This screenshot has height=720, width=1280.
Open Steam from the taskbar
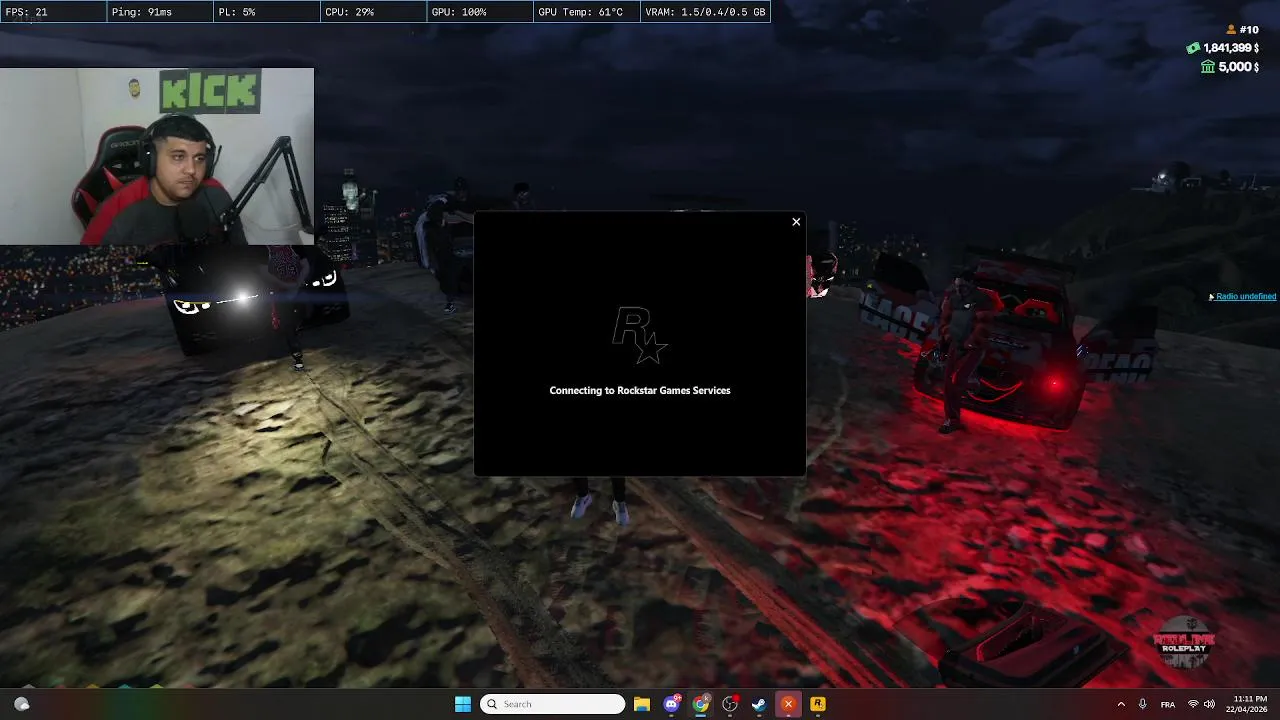[x=759, y=704]
